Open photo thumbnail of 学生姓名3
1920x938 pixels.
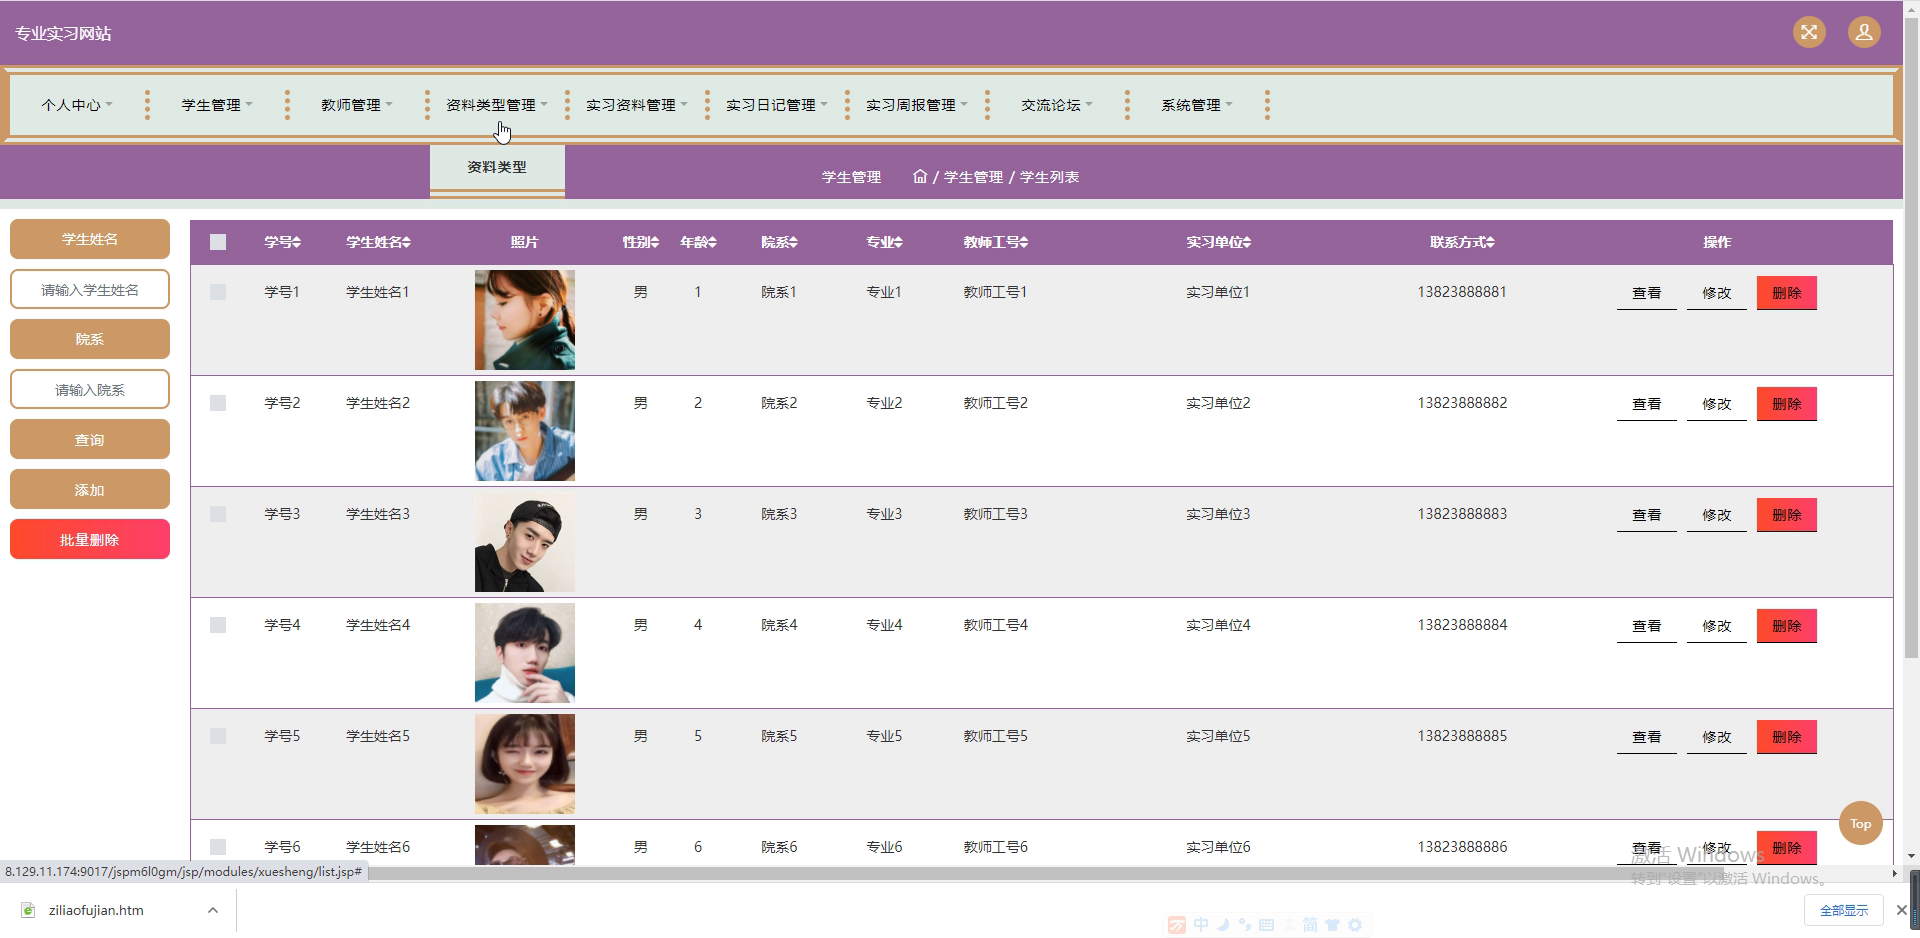525,542
